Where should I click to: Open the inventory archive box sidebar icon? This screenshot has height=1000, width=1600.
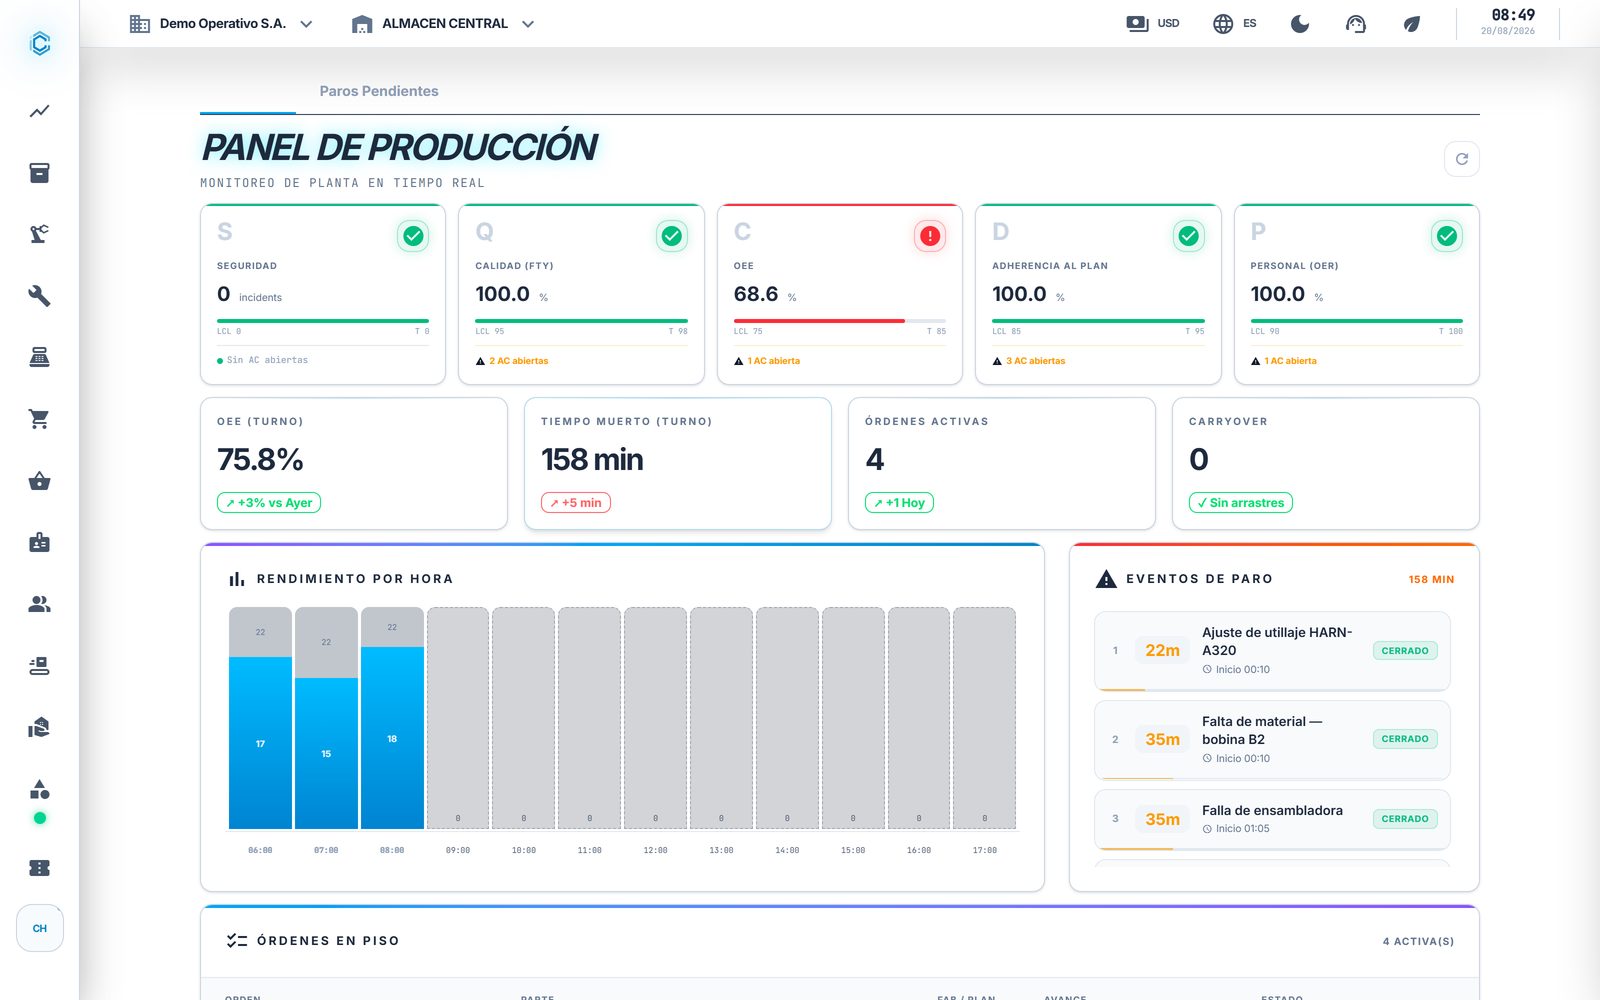[x=39, y=173]
